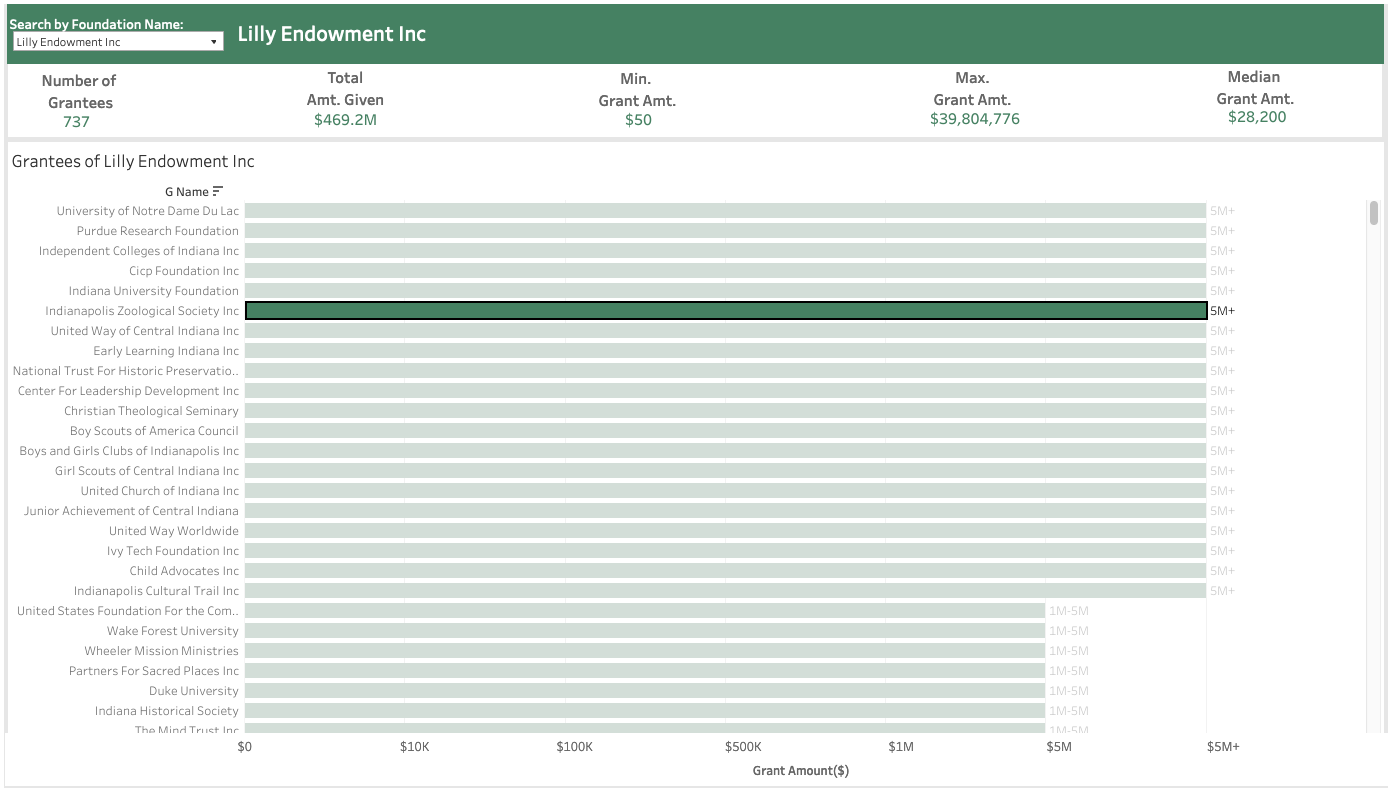
Task: Click 'Boys and Girls Clubs of Indianapolis Inc' label
Action: [130, 451]
